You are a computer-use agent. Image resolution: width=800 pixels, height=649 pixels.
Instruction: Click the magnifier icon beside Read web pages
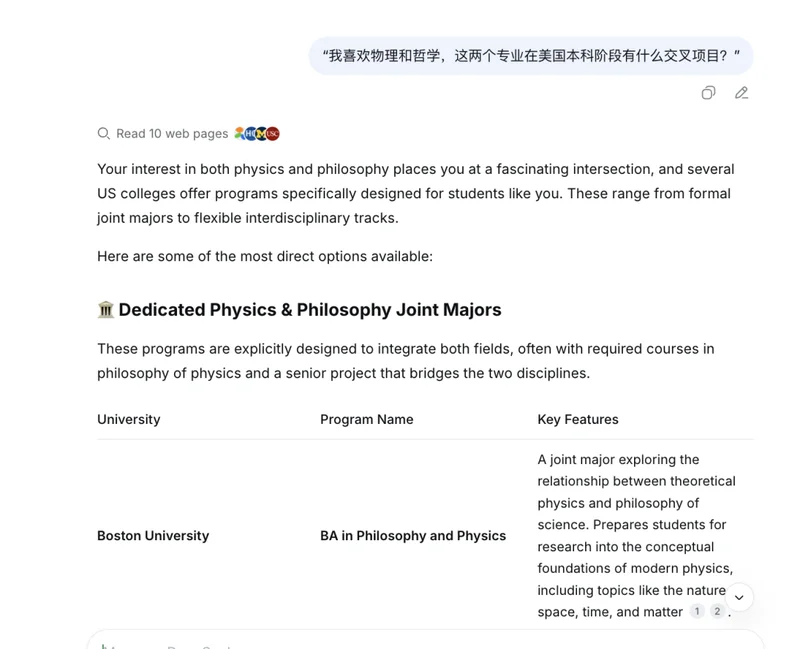click(x=103, y=134)
